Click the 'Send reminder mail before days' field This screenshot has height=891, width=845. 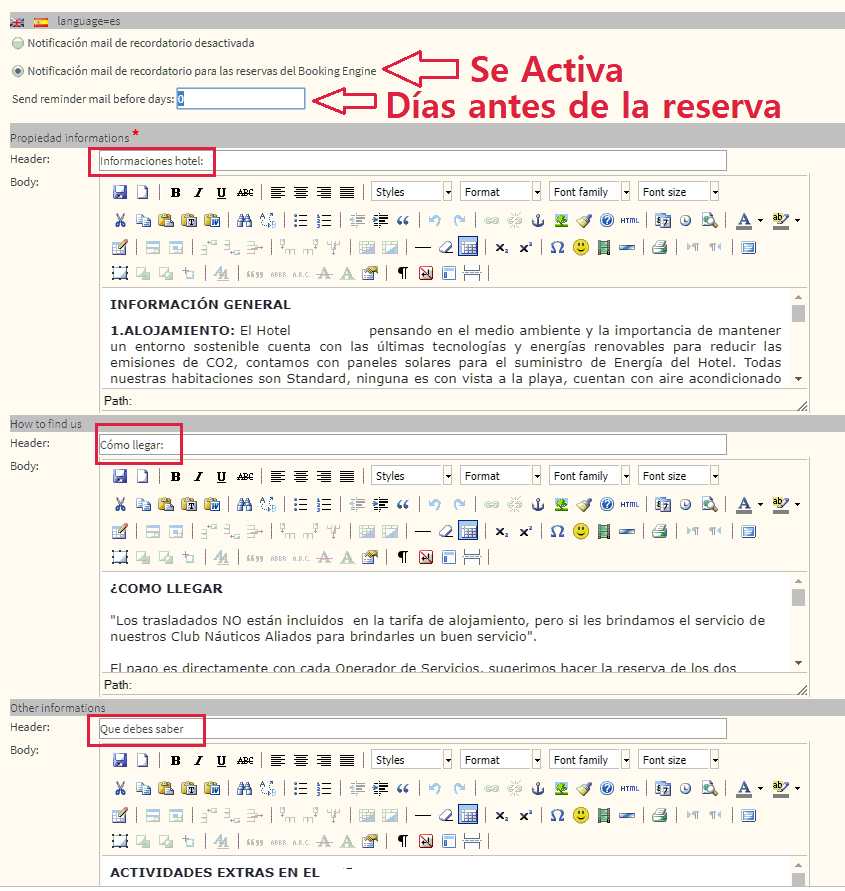coord(241,99)
